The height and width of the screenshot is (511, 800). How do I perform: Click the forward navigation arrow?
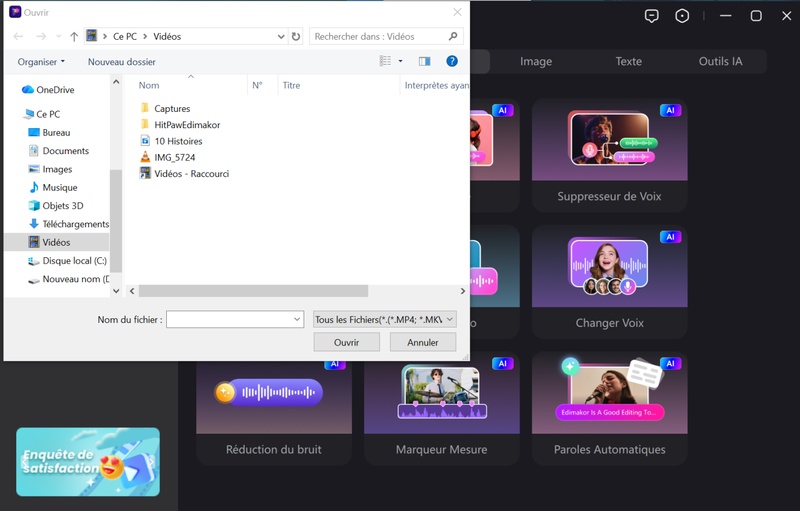pos(41,36)
